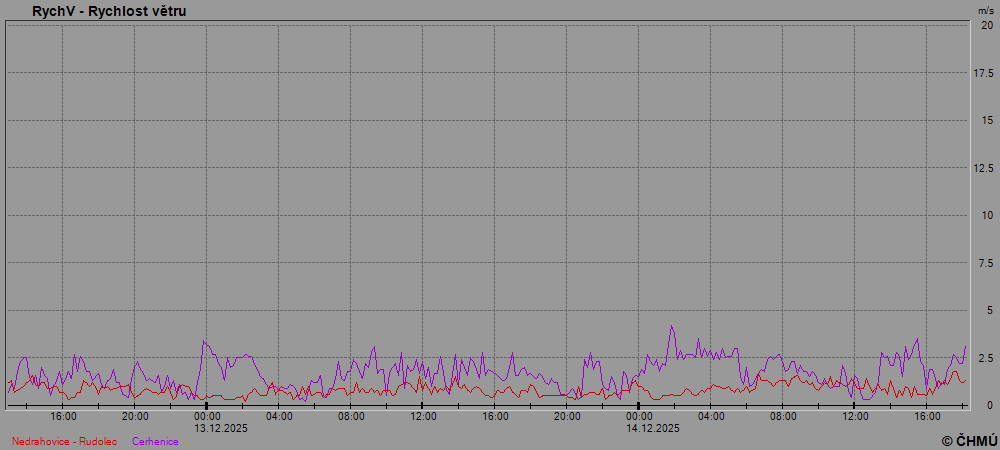Click the 20 value on the y-axis
1000x450 pixels.
click(986, 25)
